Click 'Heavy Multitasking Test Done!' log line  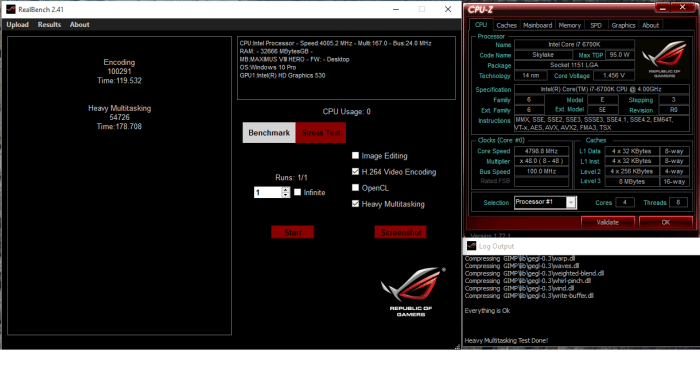click(506, 340)
